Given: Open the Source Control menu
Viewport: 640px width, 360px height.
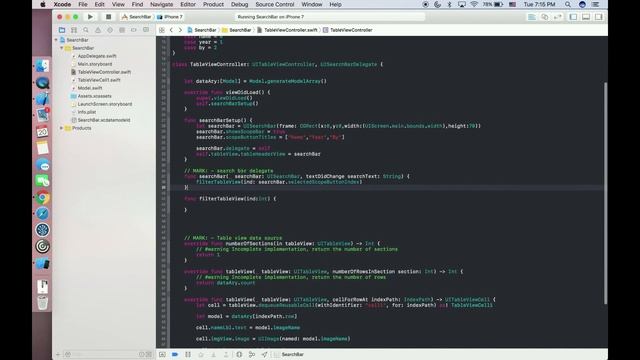Looking at the screenshot, I should (x=275, y=4).
